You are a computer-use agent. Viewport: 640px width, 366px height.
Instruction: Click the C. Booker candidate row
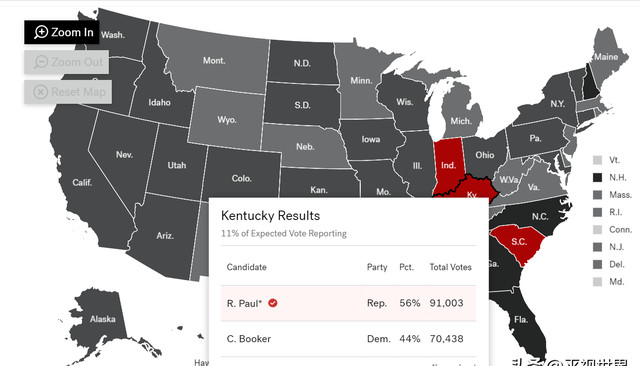click(349, 339)
